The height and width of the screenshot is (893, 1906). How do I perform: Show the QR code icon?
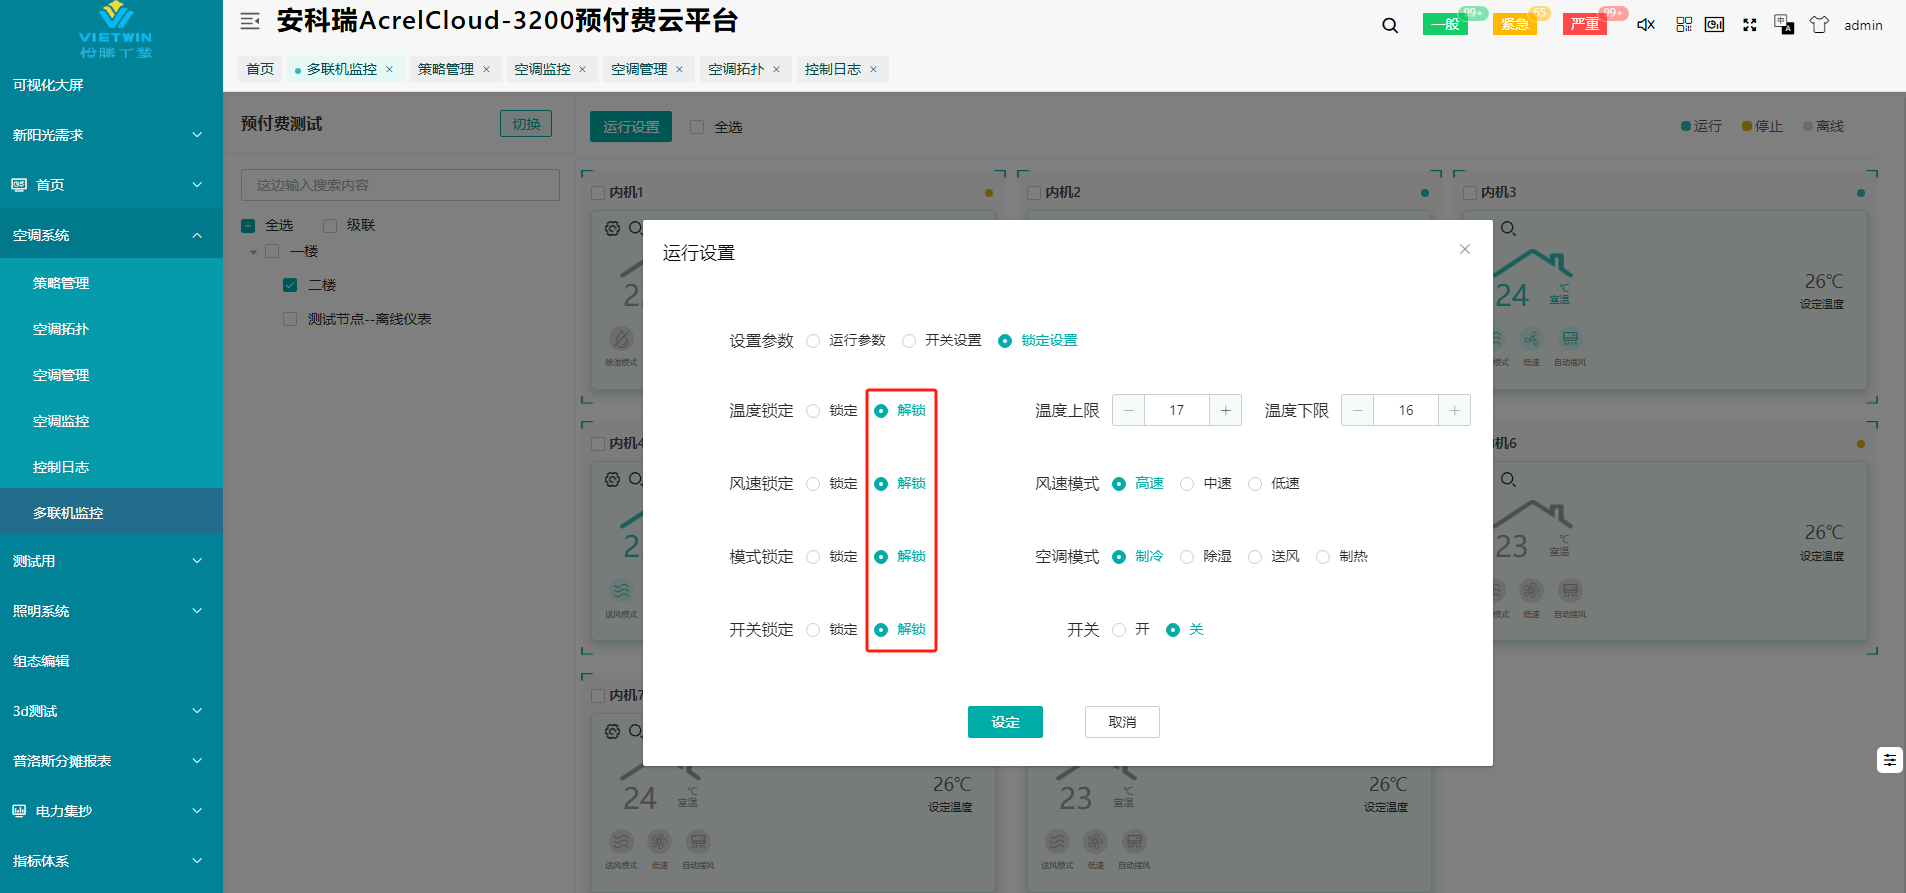point(1684,25)
